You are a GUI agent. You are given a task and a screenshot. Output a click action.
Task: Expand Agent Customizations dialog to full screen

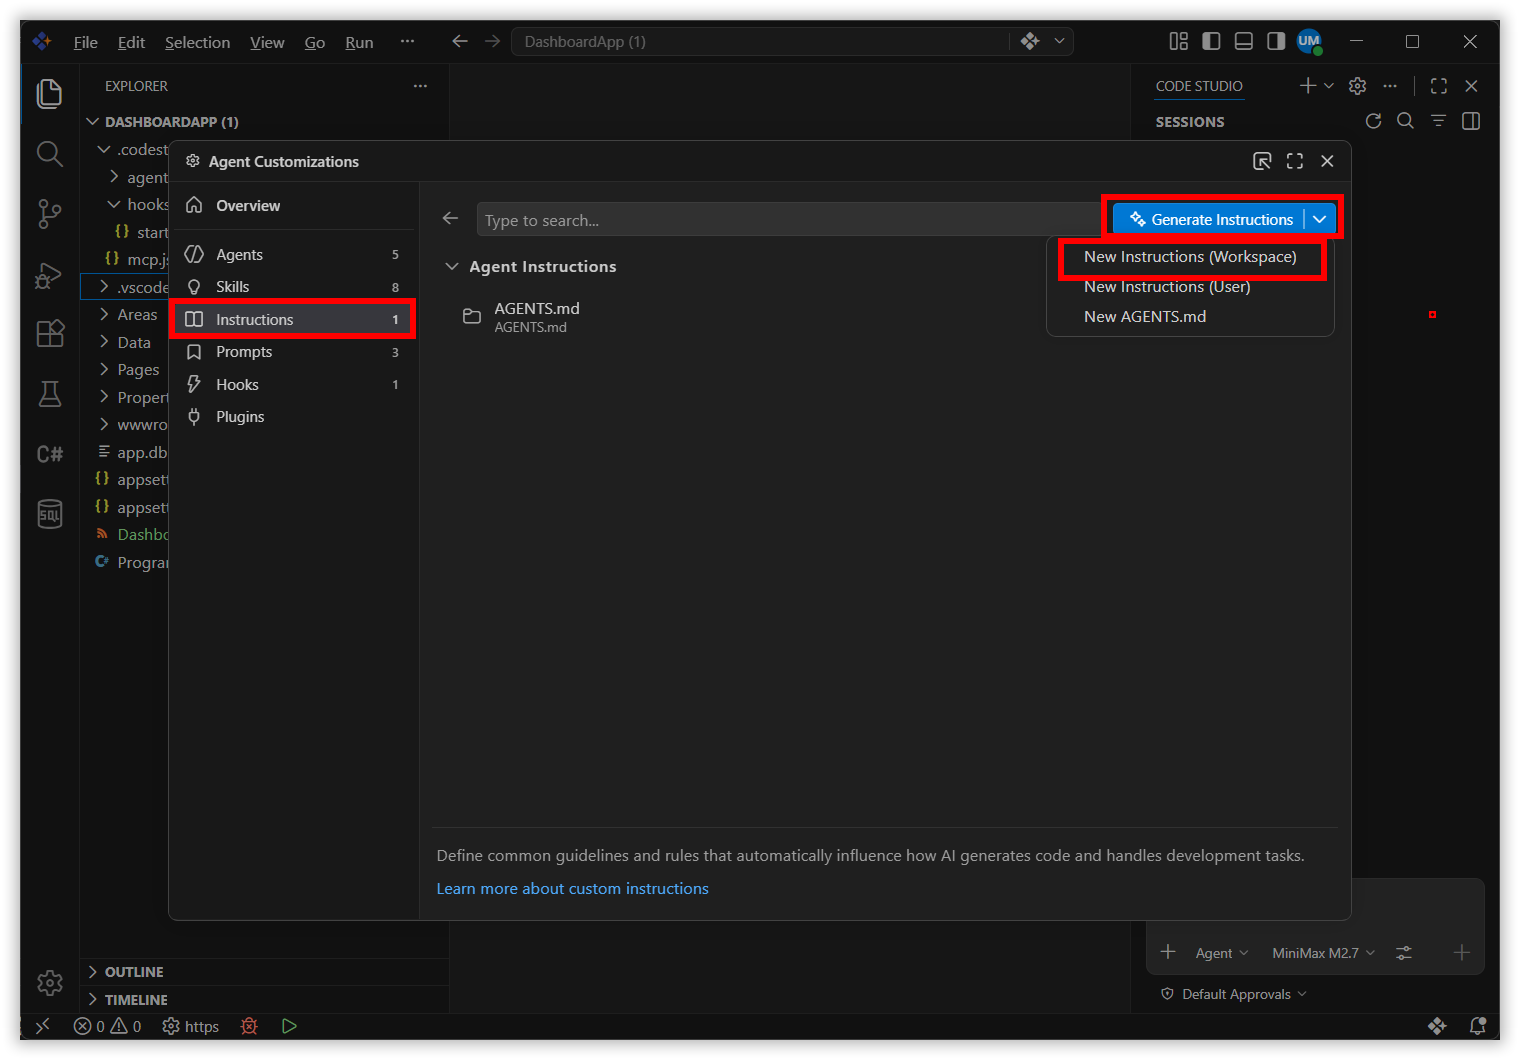pyautogui.click(x=1295, y=161)
